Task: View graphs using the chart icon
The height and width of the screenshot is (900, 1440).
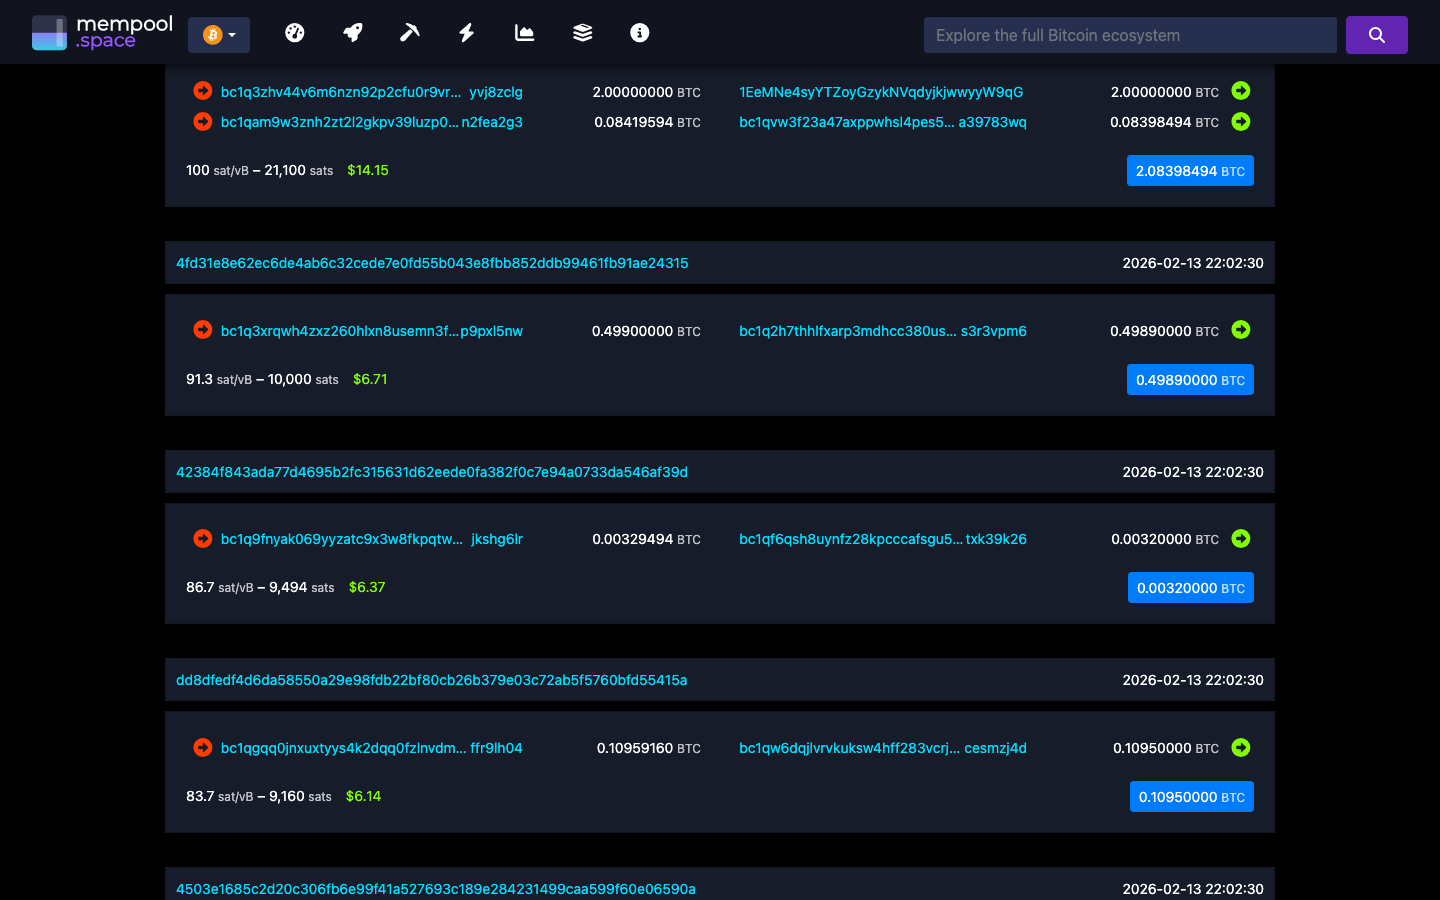Action: (523, 32)
